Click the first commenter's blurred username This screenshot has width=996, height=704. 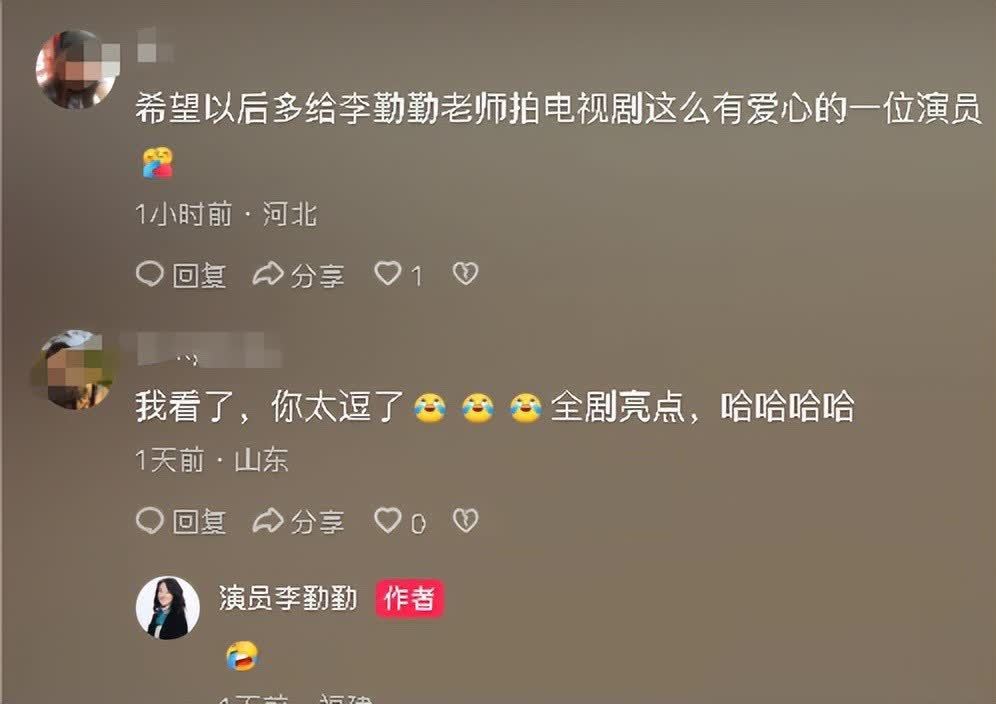click(155, 46)
